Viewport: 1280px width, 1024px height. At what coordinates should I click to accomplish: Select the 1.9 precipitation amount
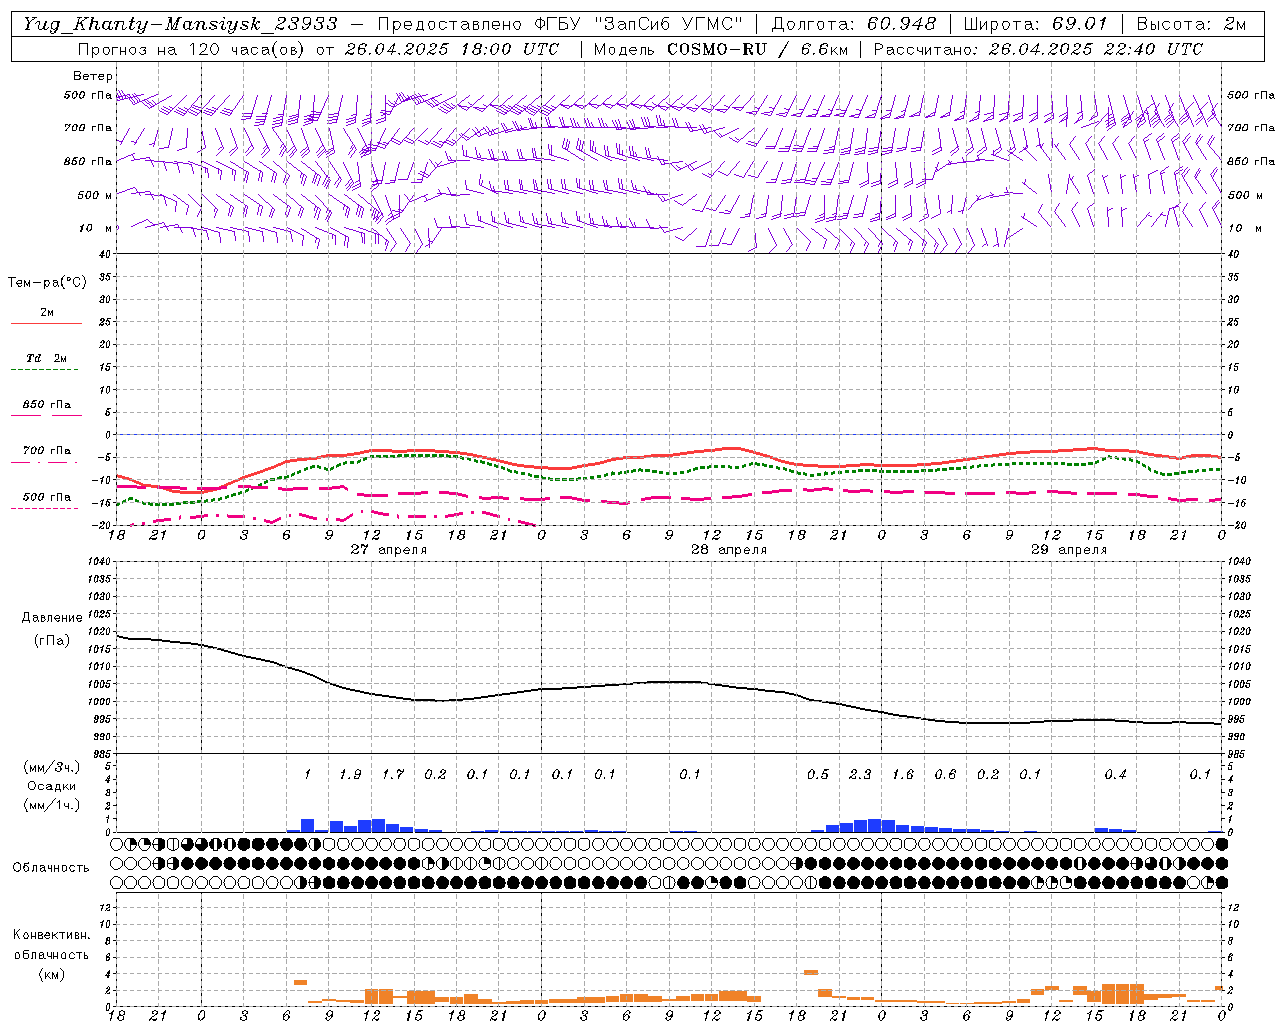350,774
